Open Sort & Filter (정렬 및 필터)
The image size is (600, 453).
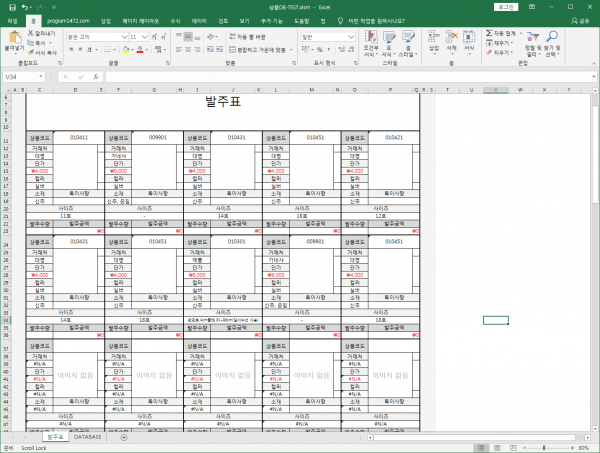[x=532, y=40]
